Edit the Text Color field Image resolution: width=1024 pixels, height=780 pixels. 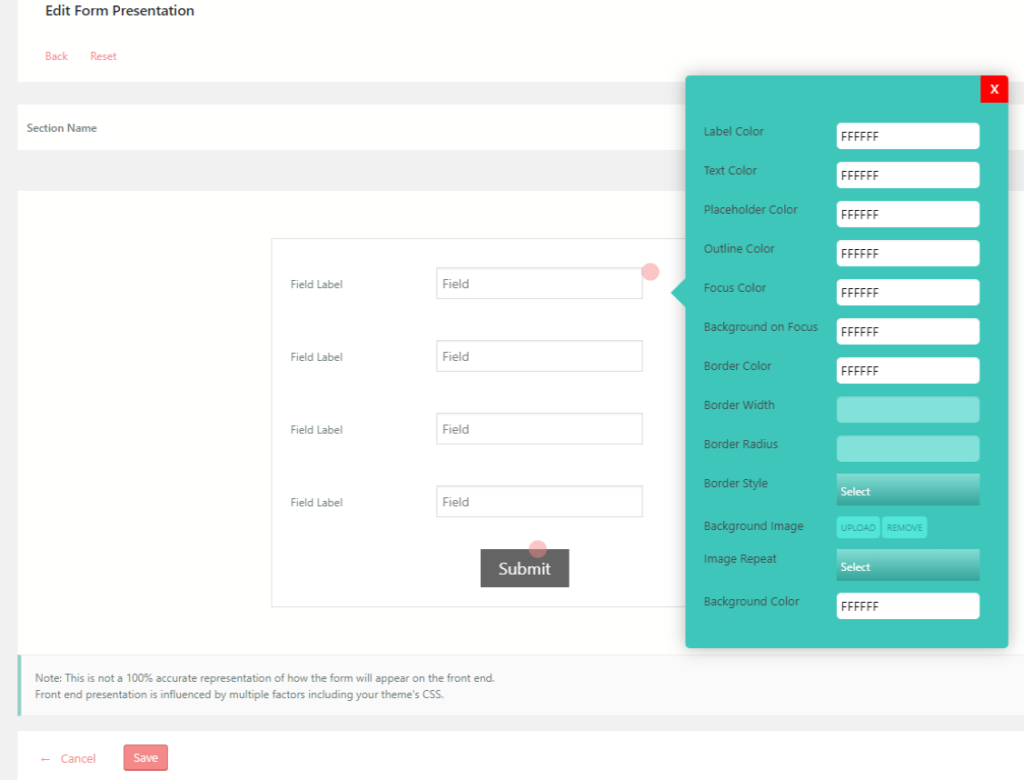pyautogui.click(x=907, y=174)
